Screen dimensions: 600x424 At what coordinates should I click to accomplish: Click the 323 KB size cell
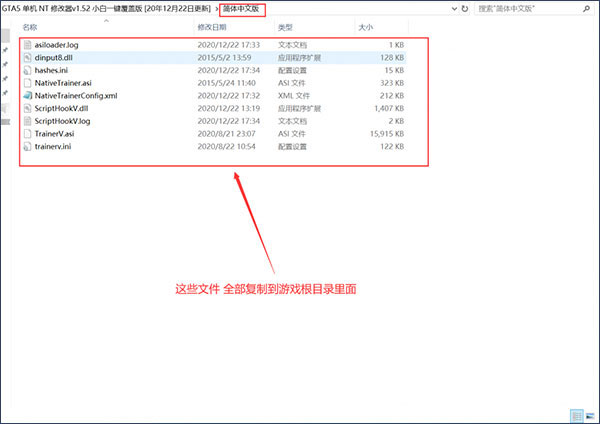click(392, 83)
